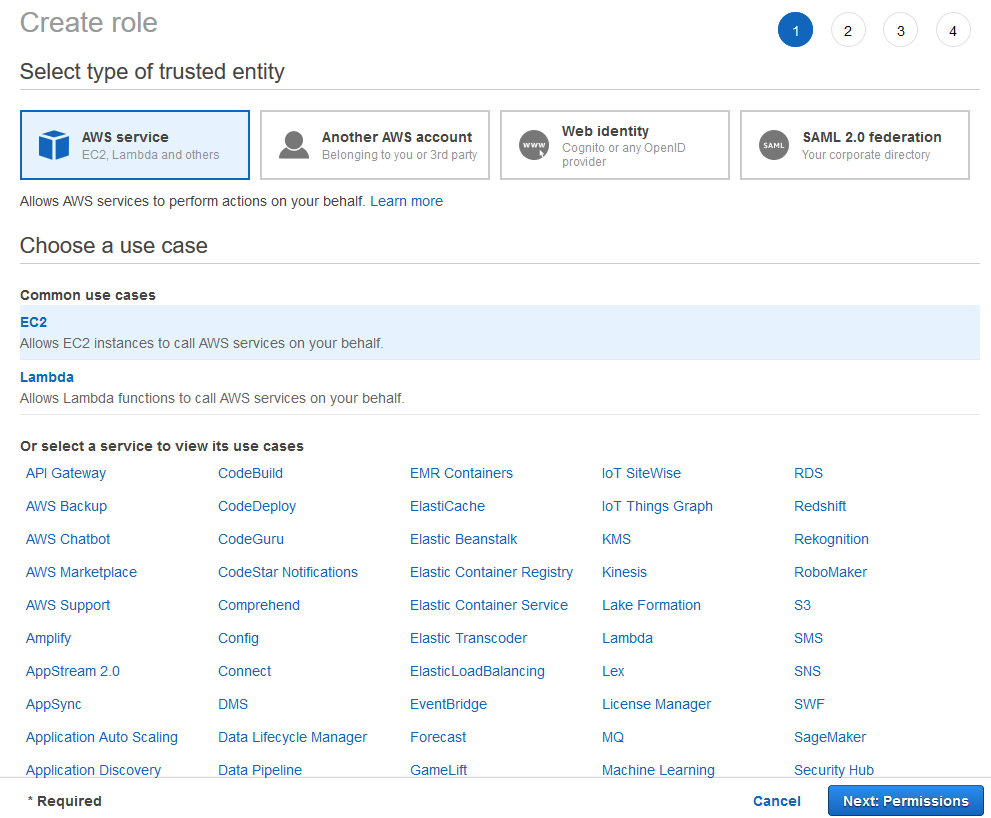
Task: Go to step 2 circle
Action: (x=848, y=30)
